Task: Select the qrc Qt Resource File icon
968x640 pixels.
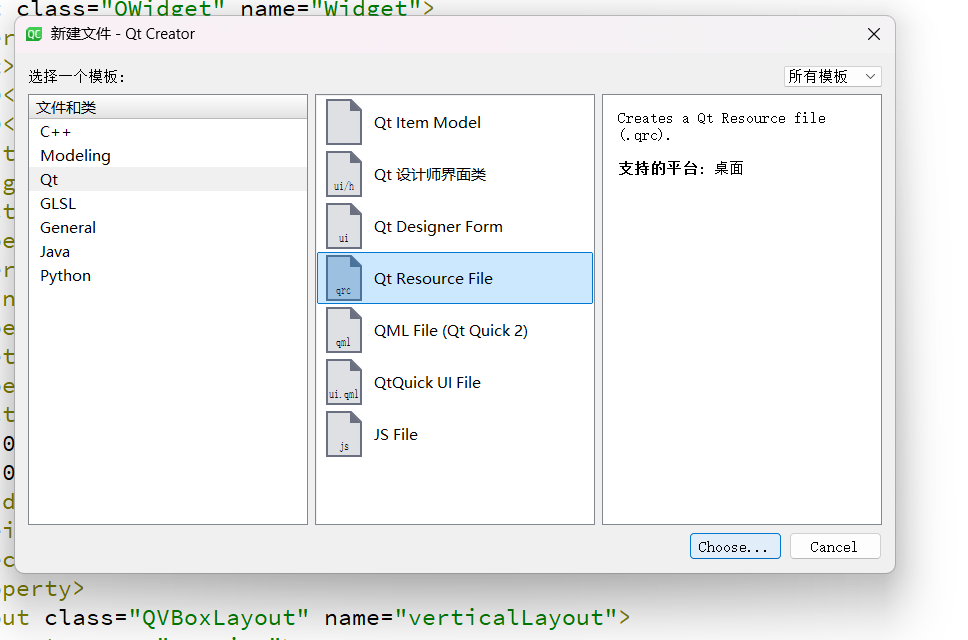Action: (344, 278)
